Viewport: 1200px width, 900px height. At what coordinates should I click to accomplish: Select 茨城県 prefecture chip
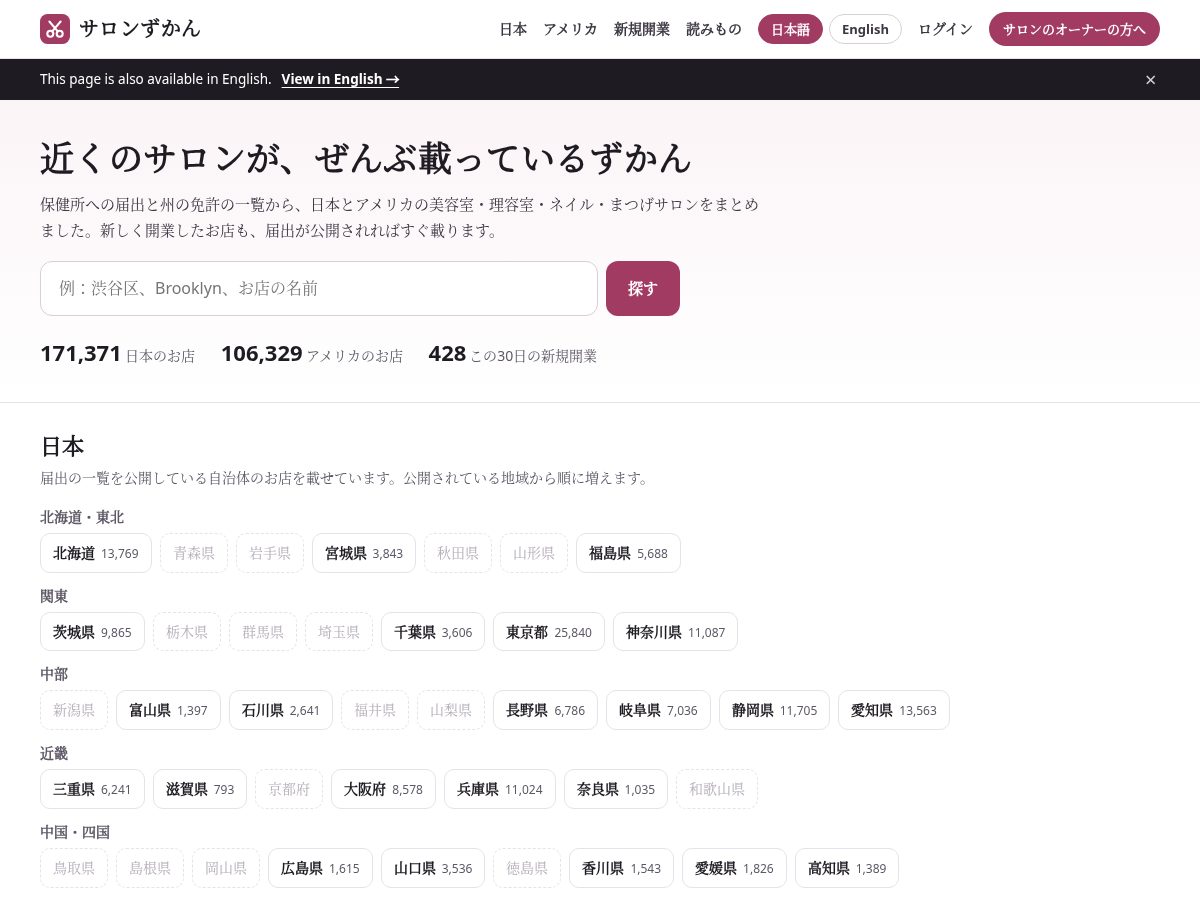coord(92,632)
